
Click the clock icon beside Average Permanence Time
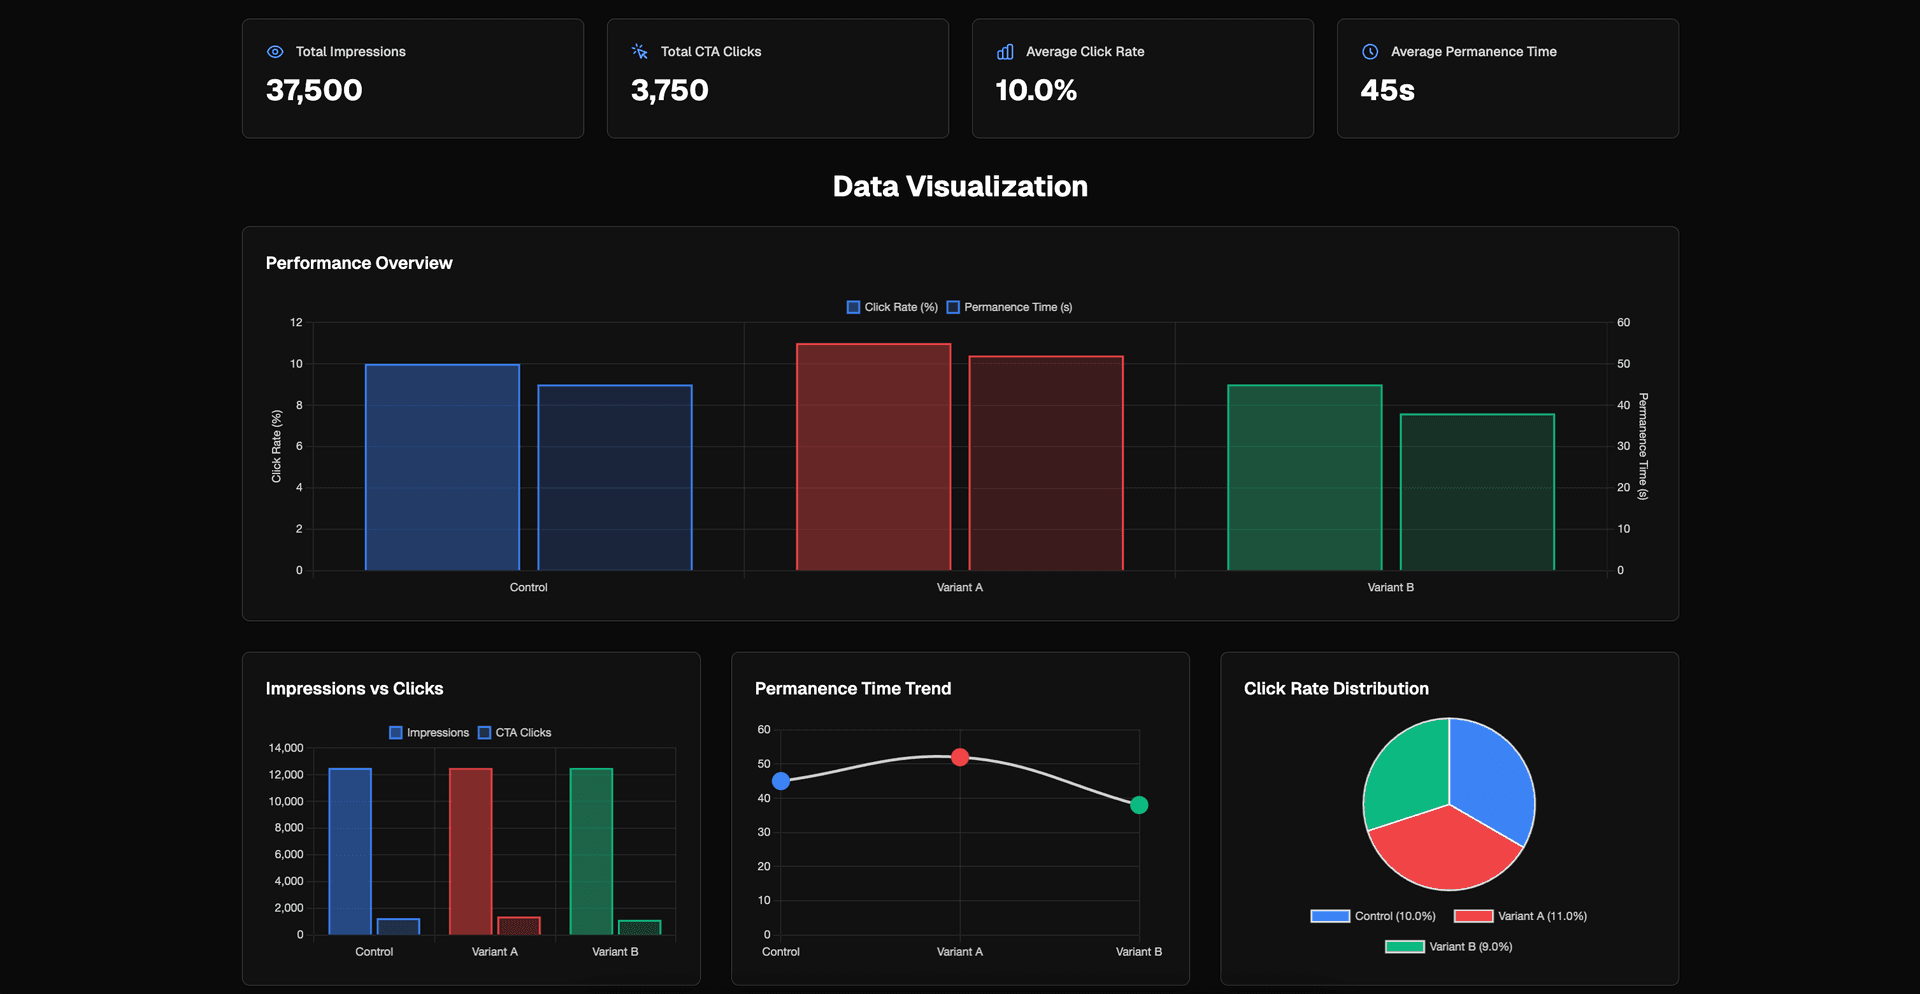click(x=1370, y=52)
